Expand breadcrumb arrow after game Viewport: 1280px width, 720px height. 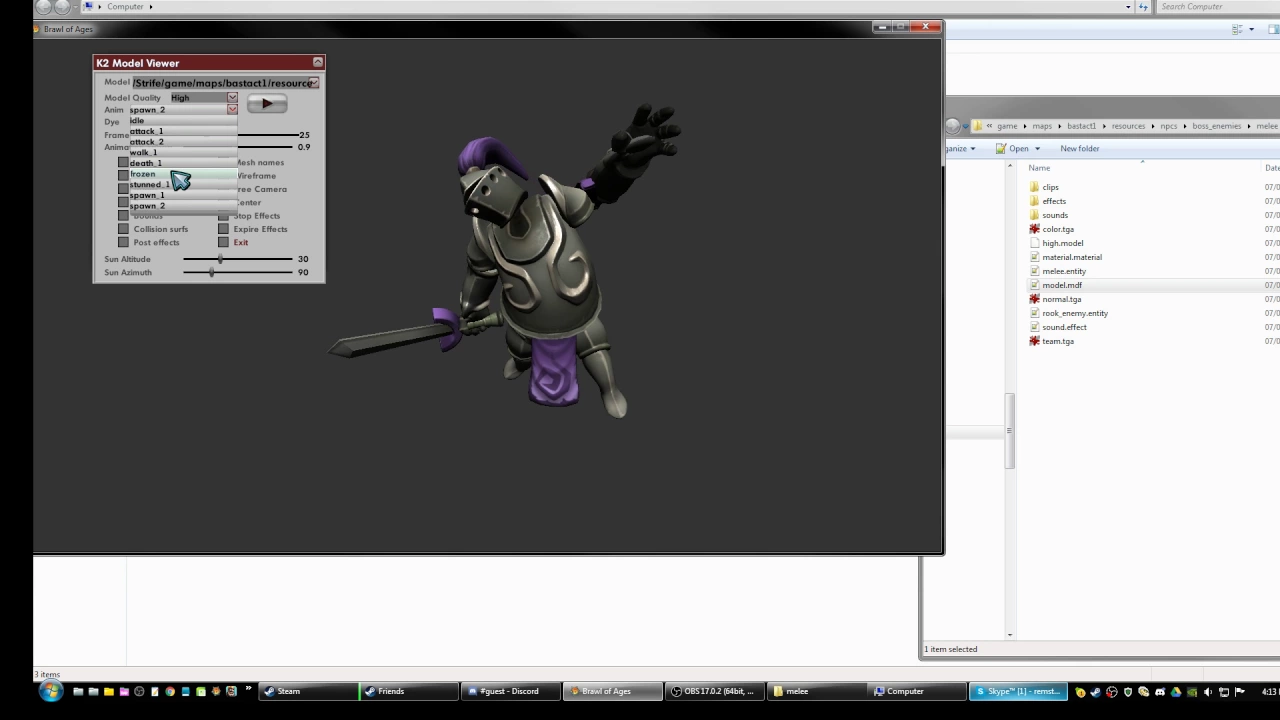[x=1024, y=126]
